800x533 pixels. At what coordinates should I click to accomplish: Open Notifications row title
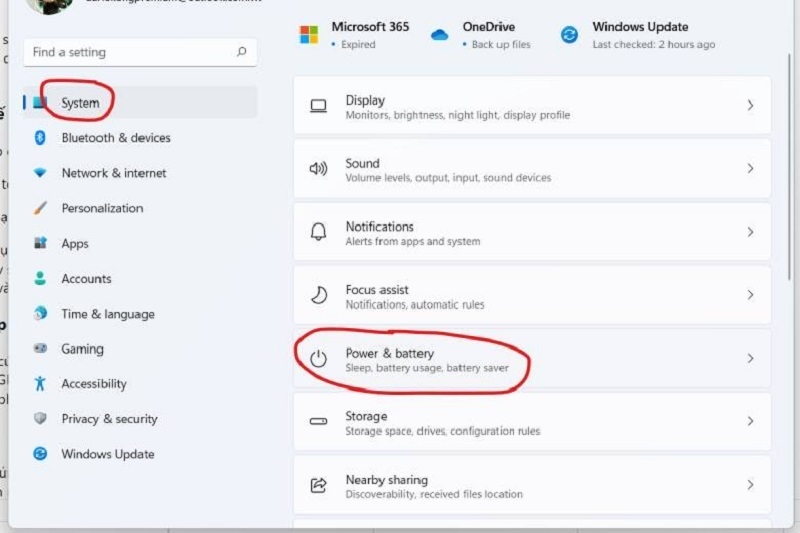(380, 226)
